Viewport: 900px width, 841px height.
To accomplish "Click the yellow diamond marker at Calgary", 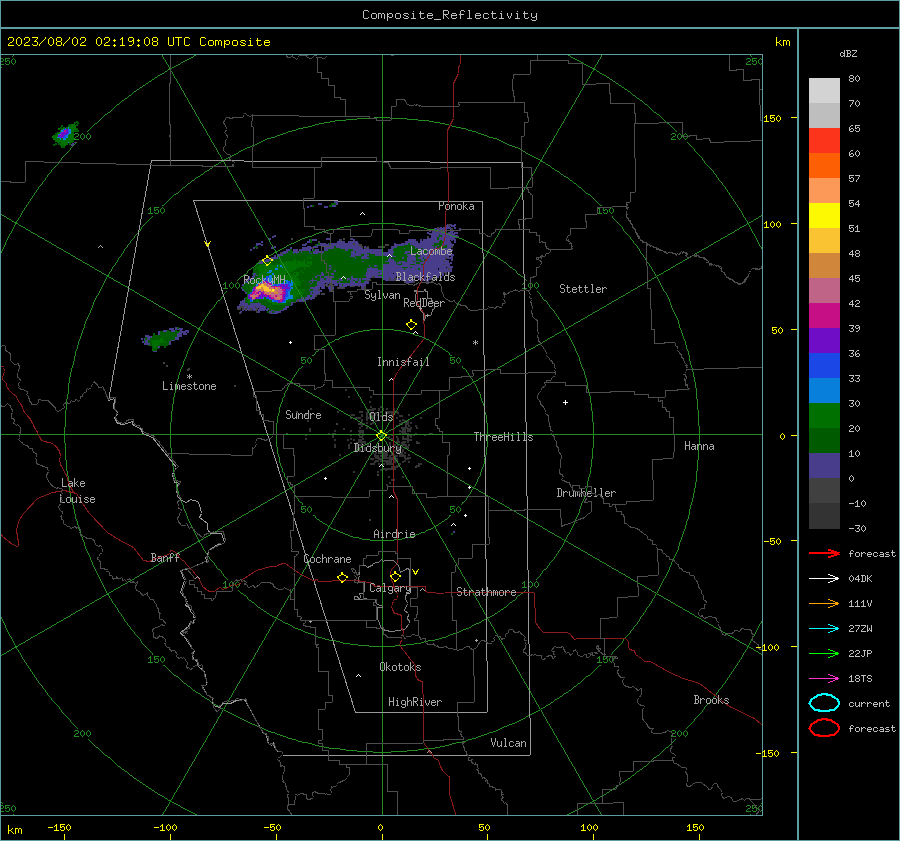I will click(x=395, y=576).
